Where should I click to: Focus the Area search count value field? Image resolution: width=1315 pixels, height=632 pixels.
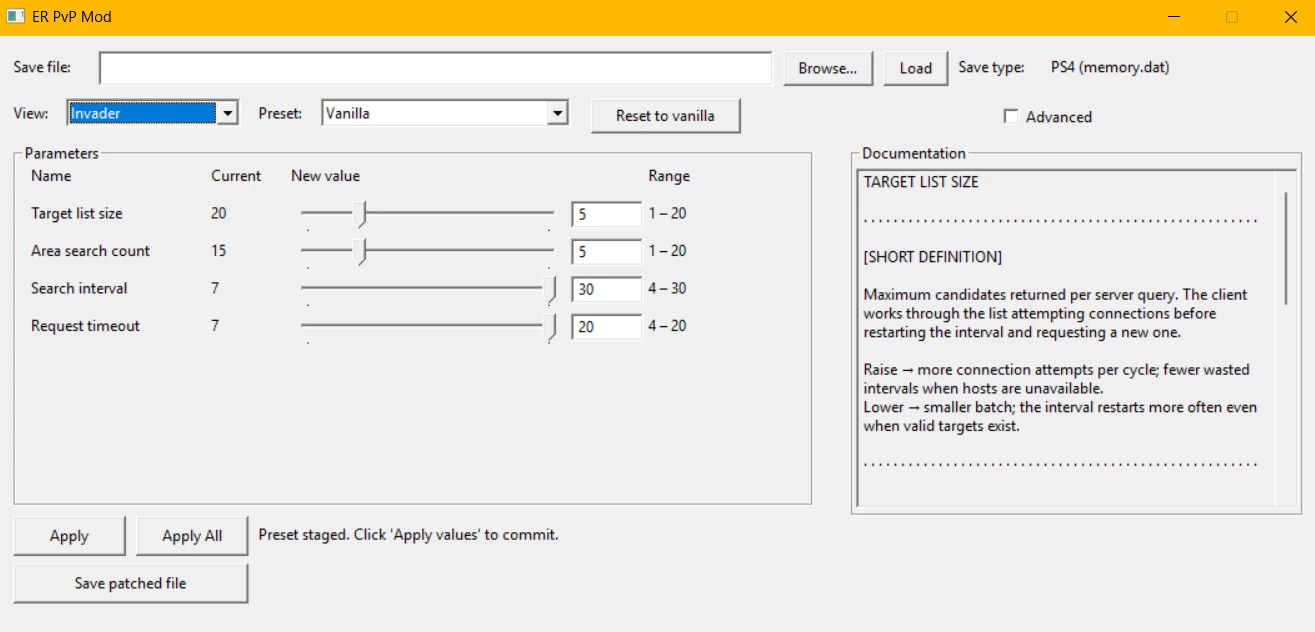point(606,251)
